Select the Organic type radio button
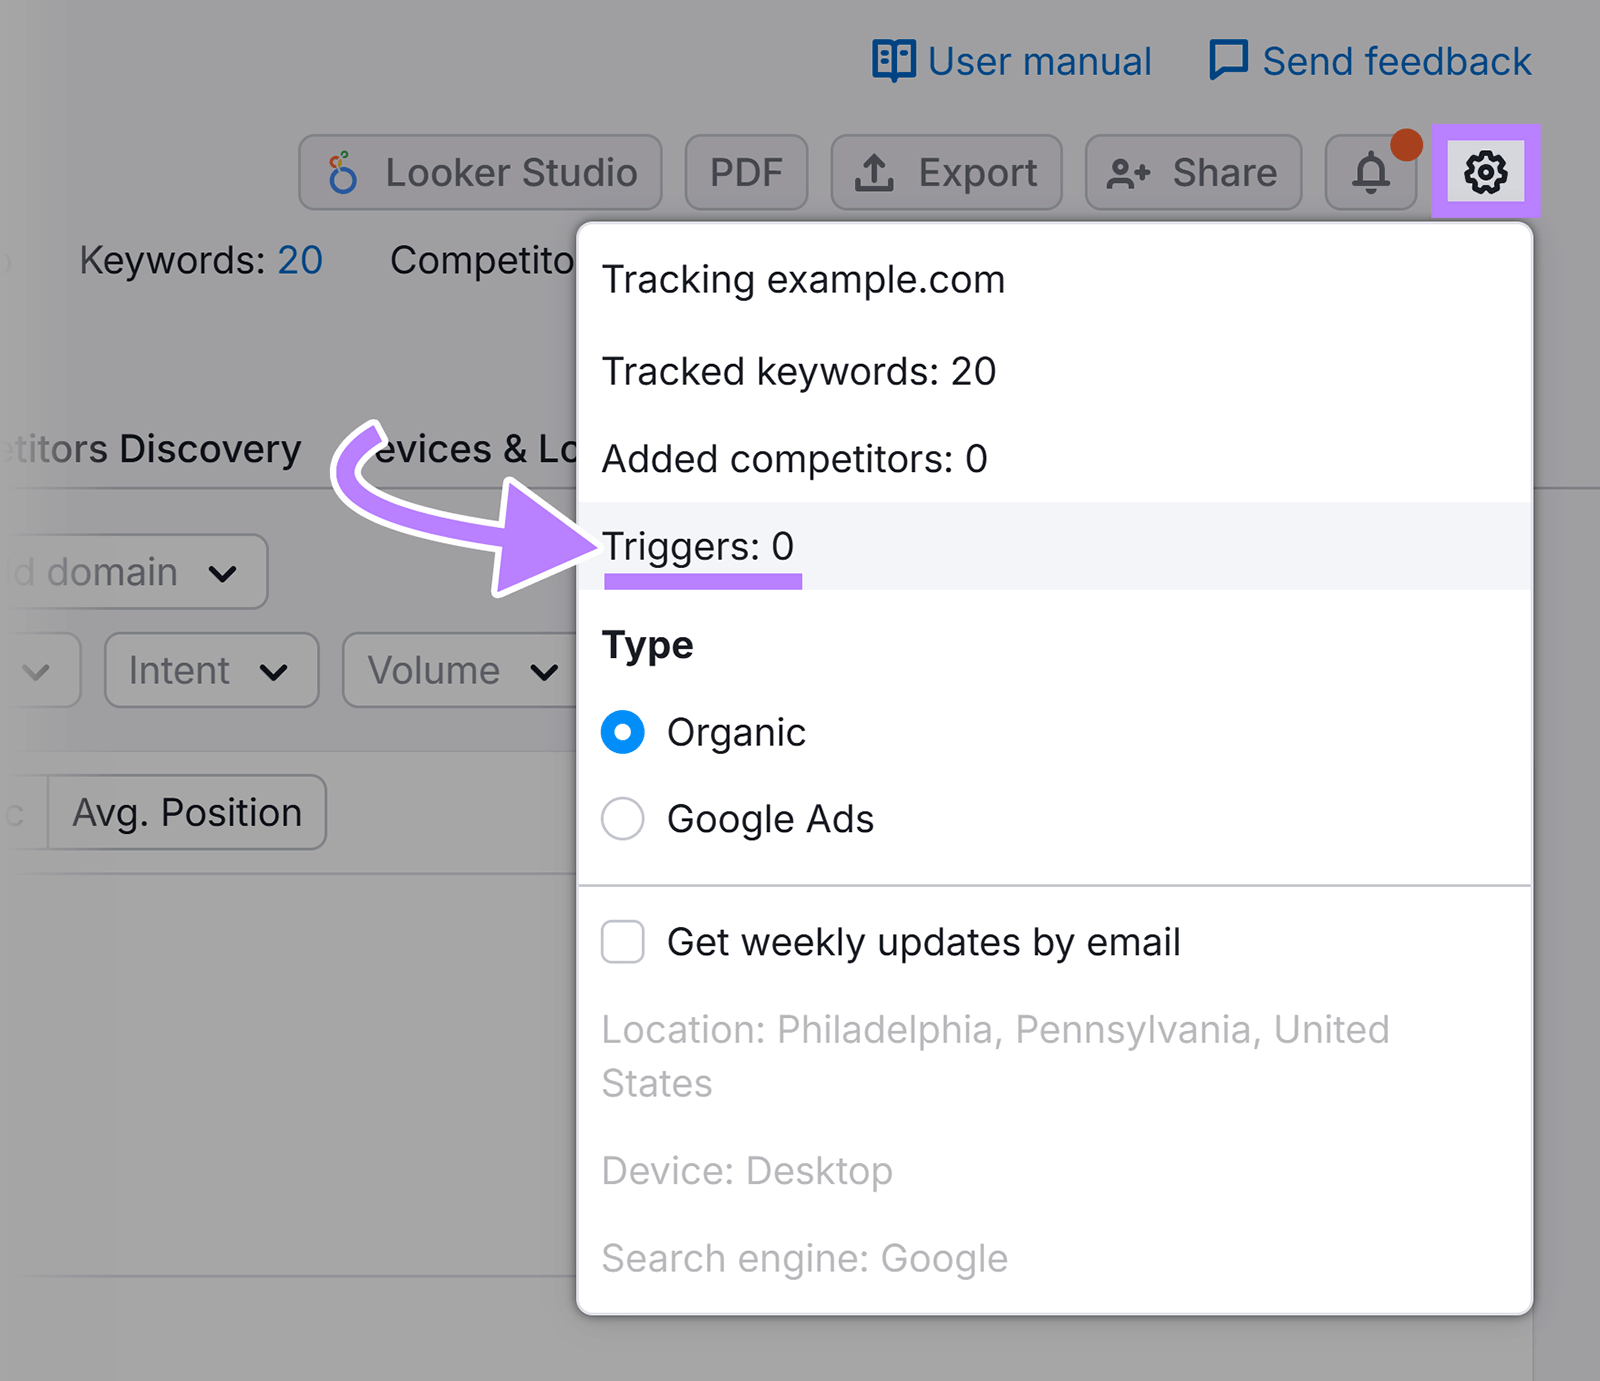The height and width of the screenshot is (1381, 1600). point(622,732)
